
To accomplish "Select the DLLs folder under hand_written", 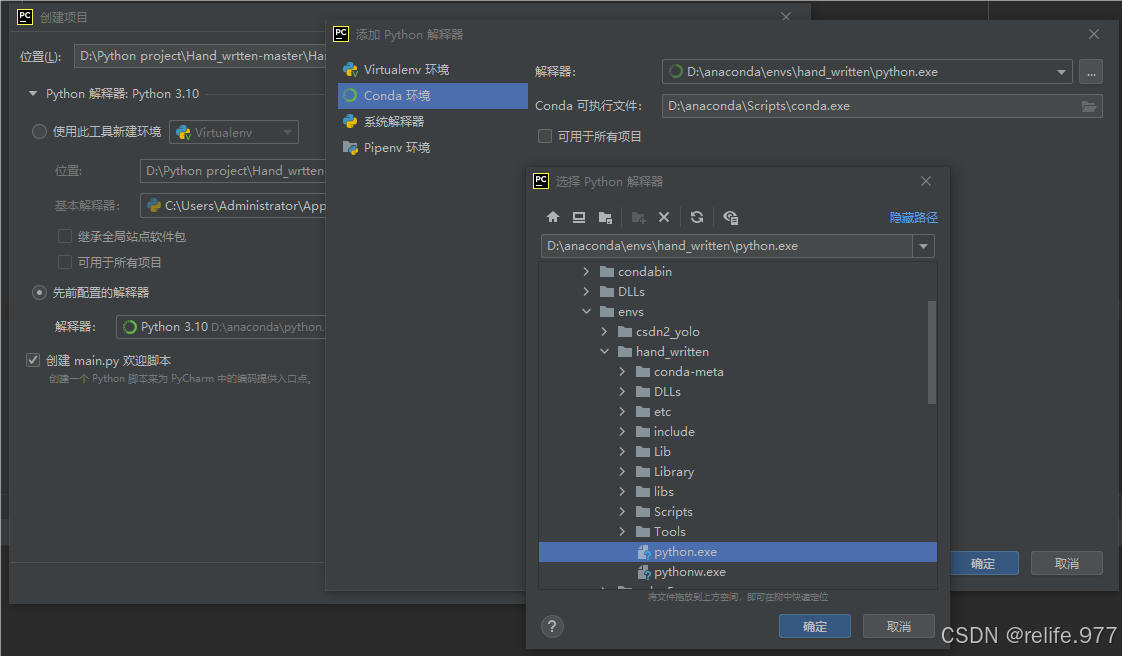I will pyautogui.click(x=738, y=392).
